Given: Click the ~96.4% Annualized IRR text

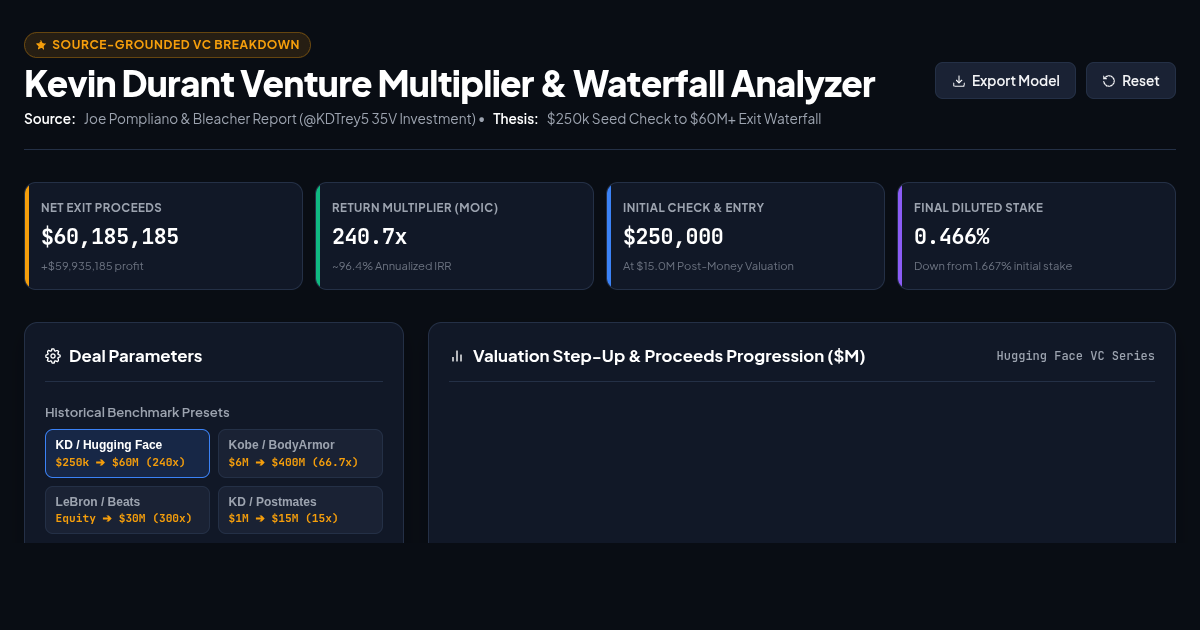Looking at the screenshot, I should tap(391, 266).
